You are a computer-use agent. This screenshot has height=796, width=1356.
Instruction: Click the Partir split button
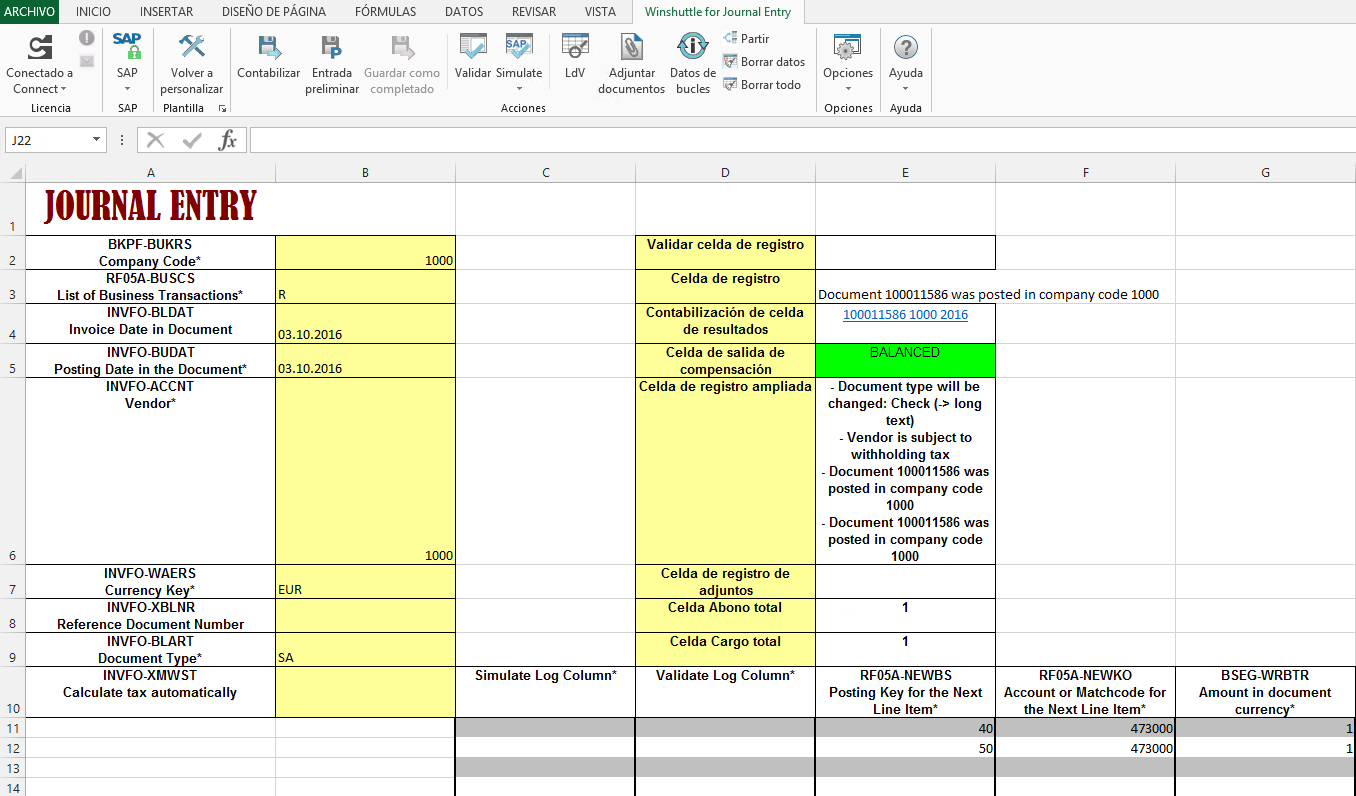(746, 38)
